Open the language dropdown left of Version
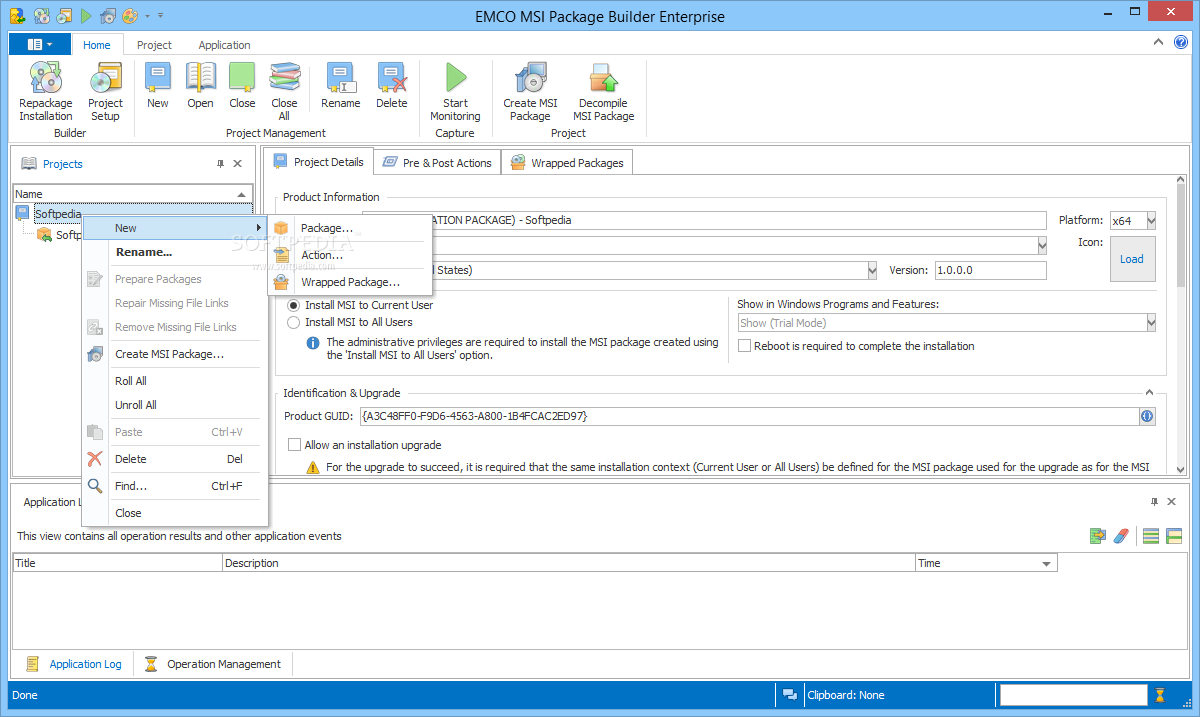The image size is (1200, 717). click(x=872, y=270)
